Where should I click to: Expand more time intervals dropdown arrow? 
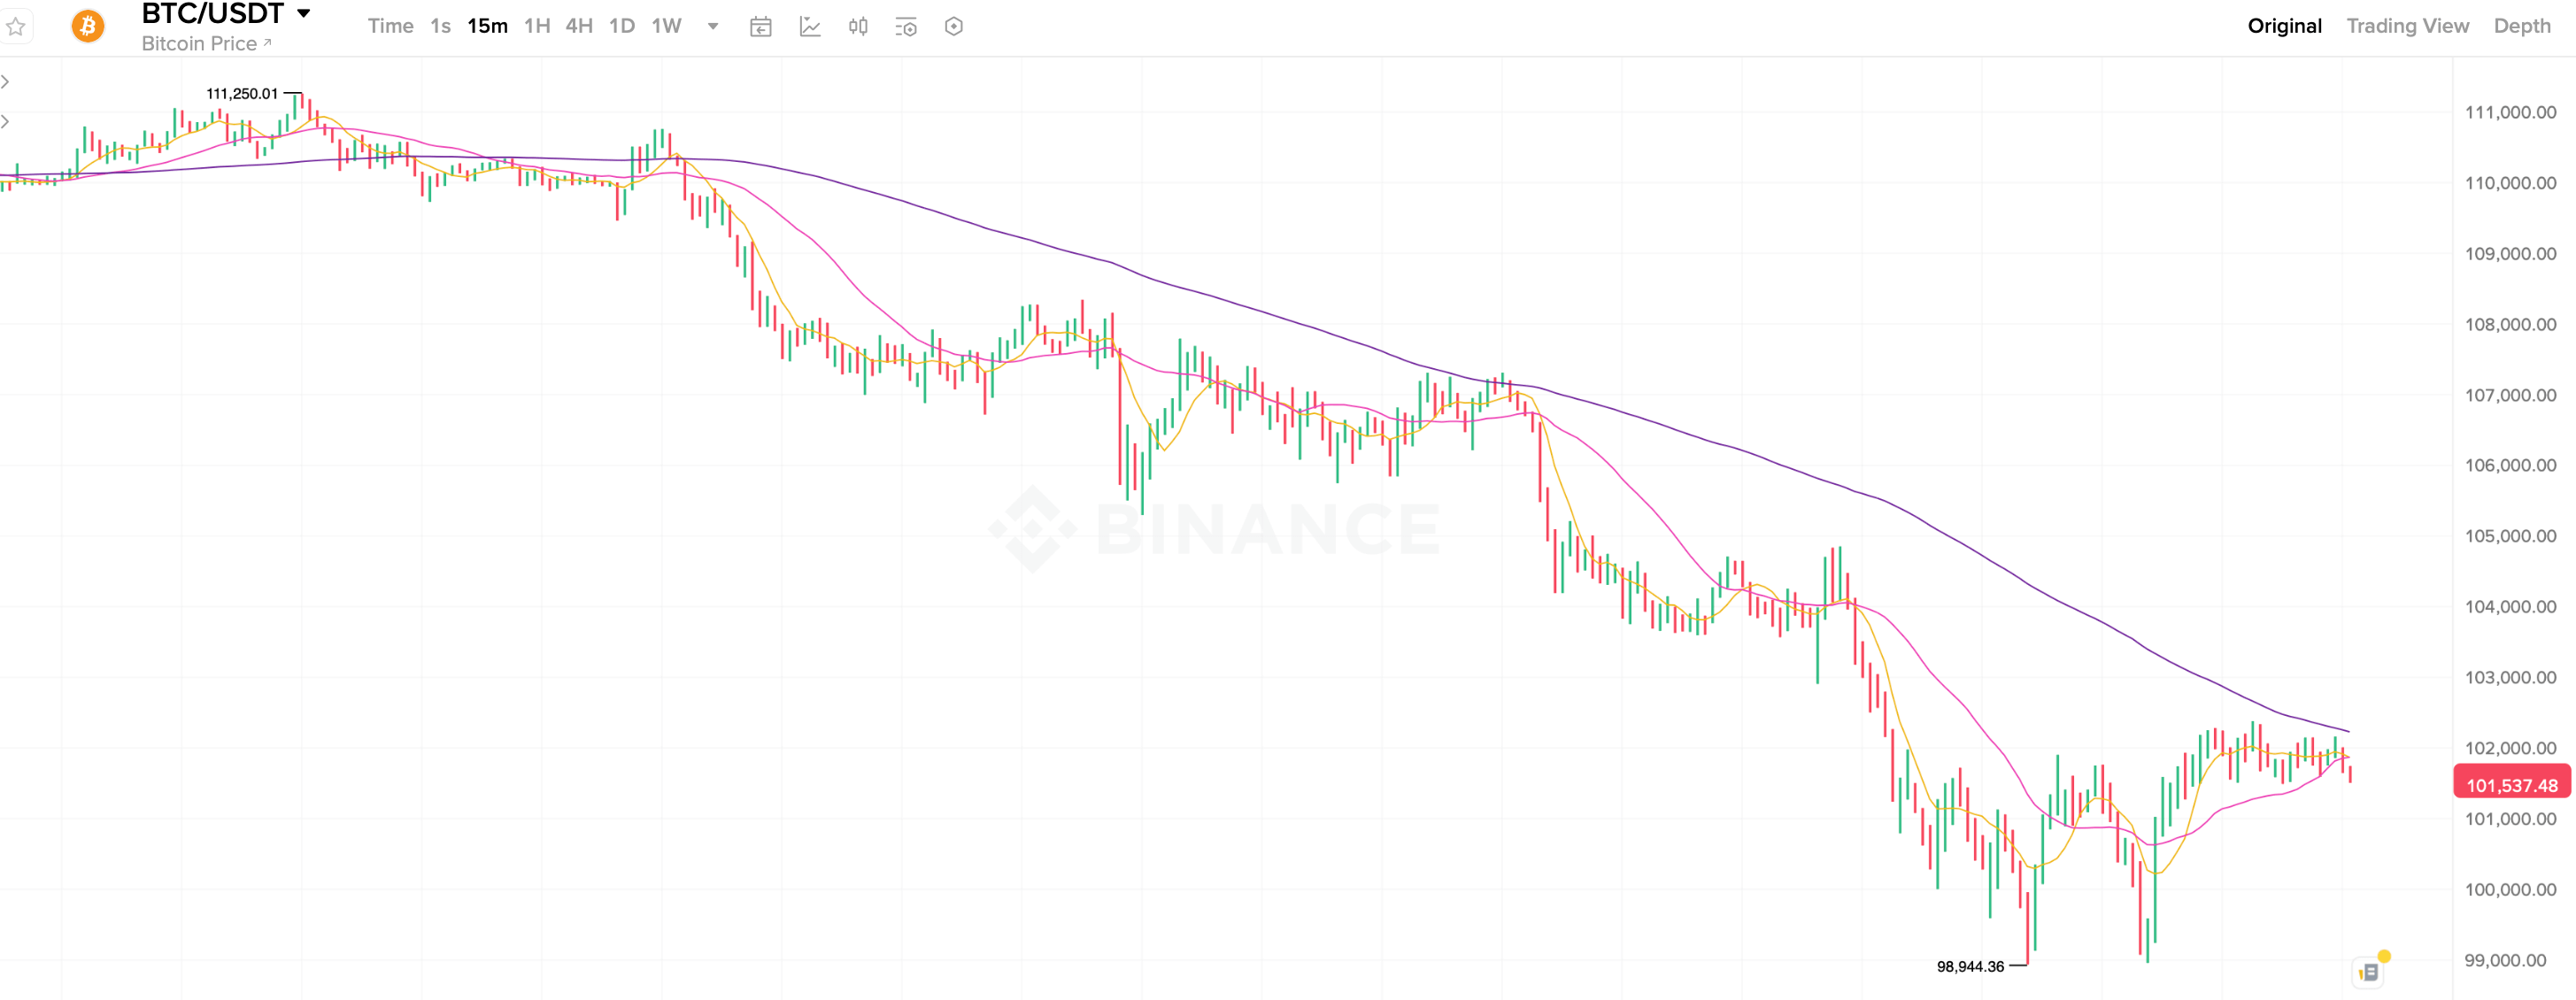(x=713, y=26)
